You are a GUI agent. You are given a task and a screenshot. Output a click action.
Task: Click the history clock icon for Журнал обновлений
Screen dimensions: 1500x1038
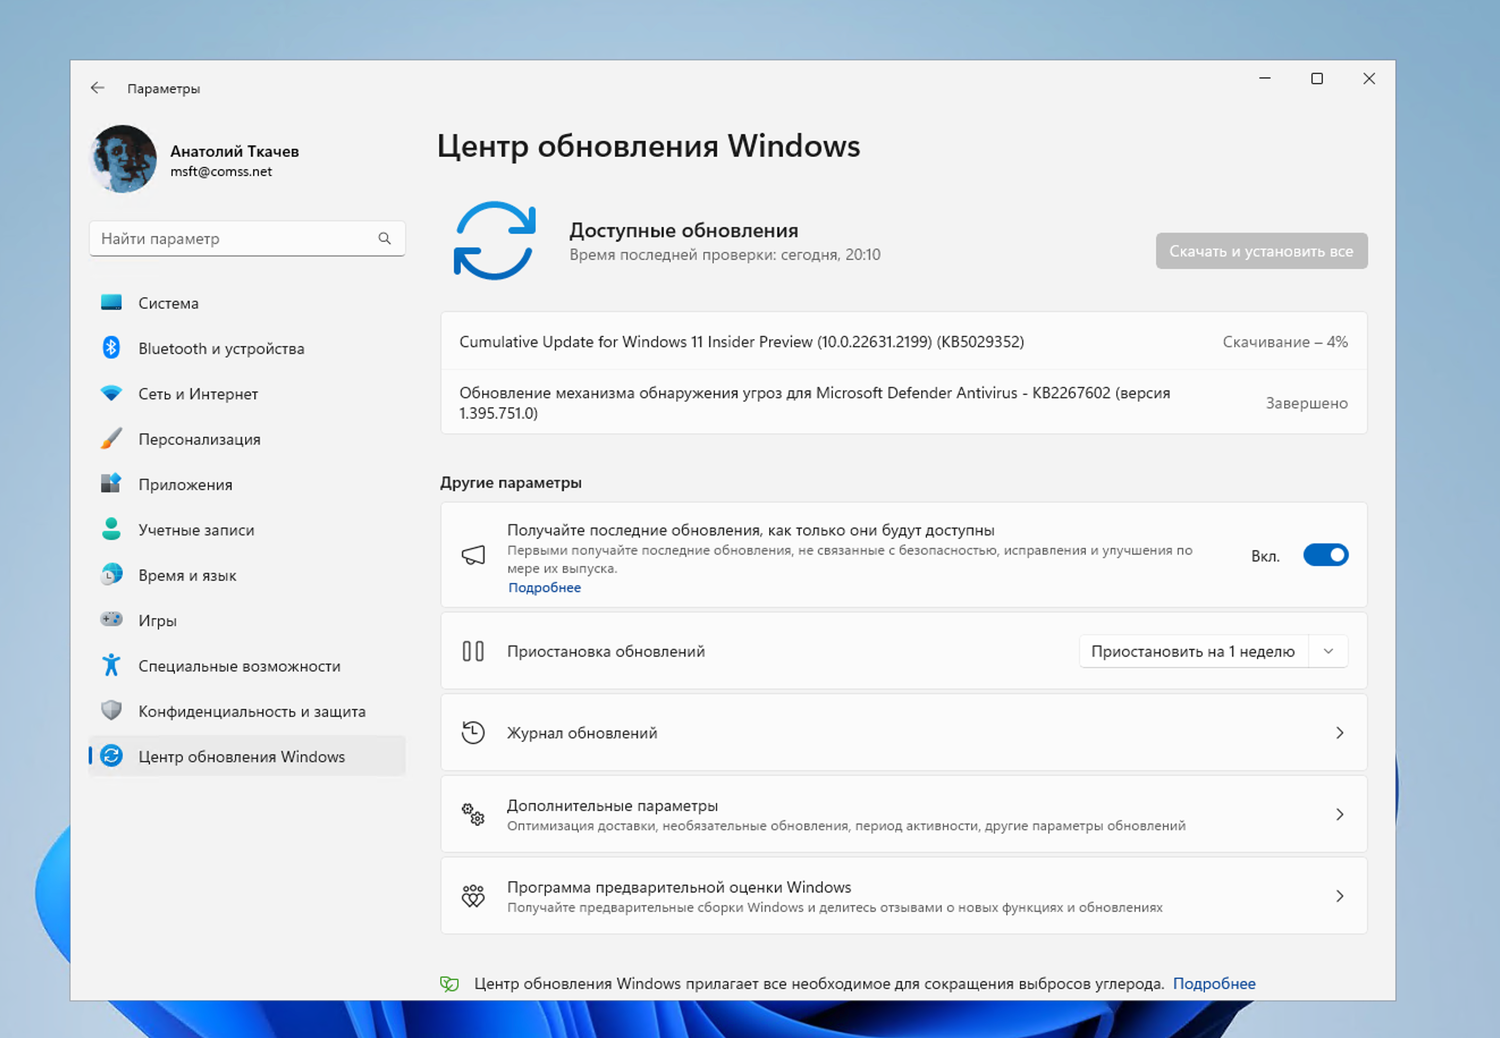[x=473, y=732]
